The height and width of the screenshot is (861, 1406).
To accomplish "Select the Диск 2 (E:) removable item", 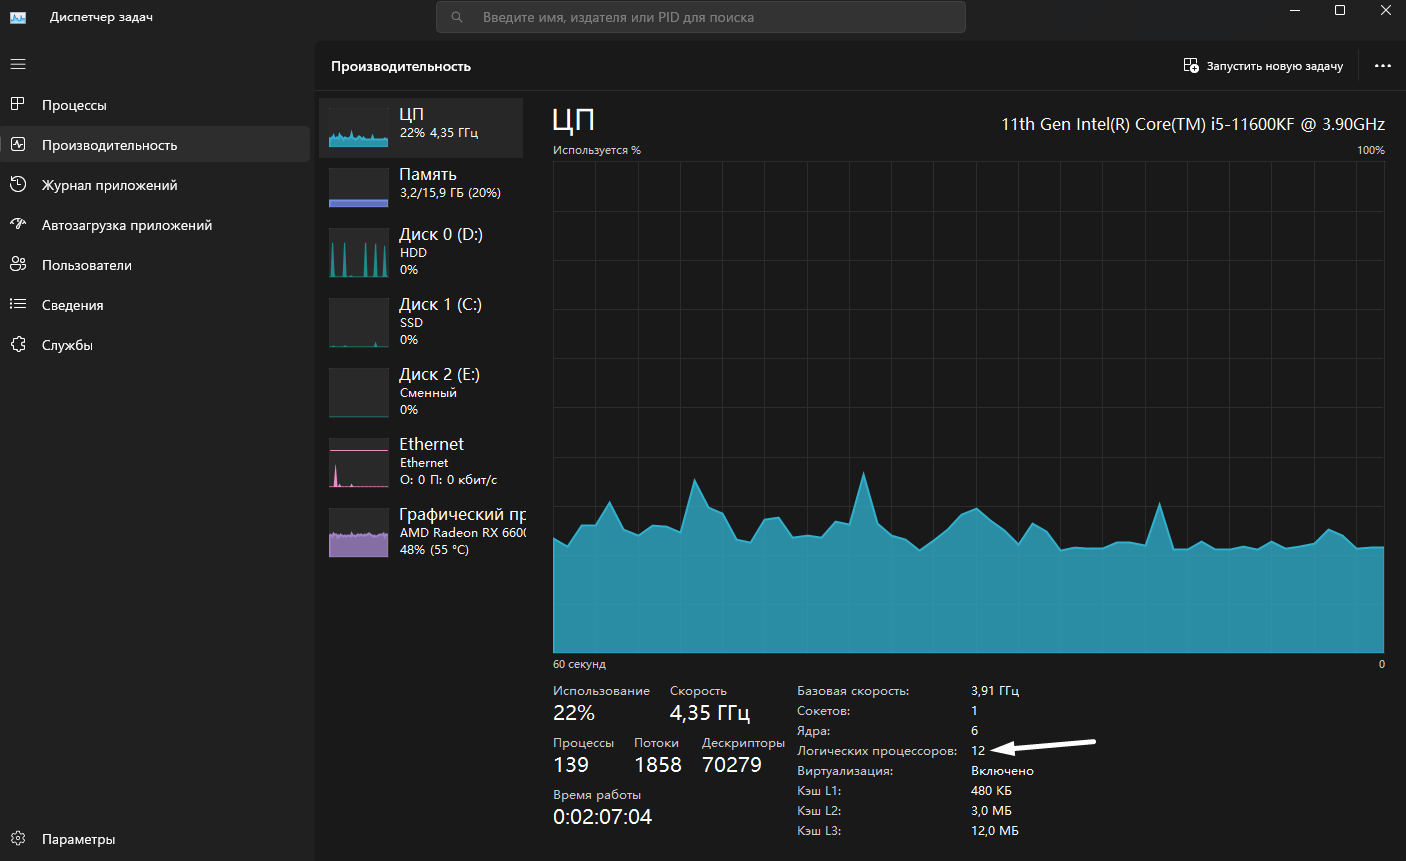I will 421,393.
